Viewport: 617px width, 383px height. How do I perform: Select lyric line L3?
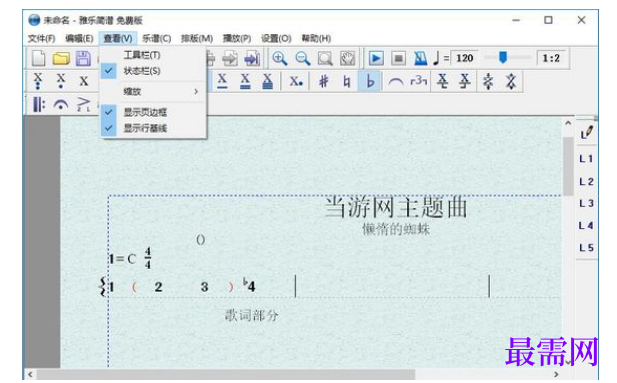[586, 204]
